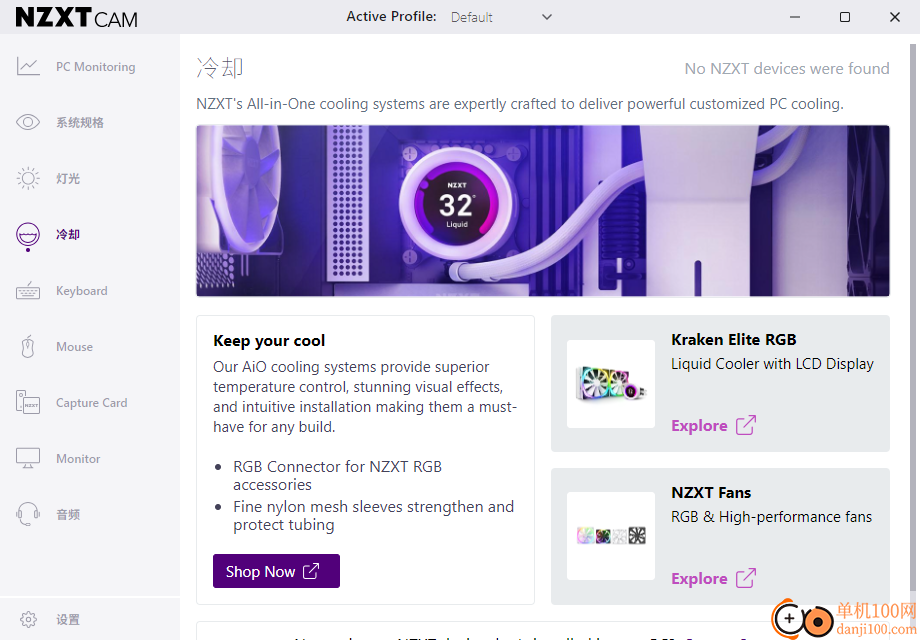920x640 pixels.
Task: Click the Mouse icon in sidebar
Action: [x=28, y=347]
